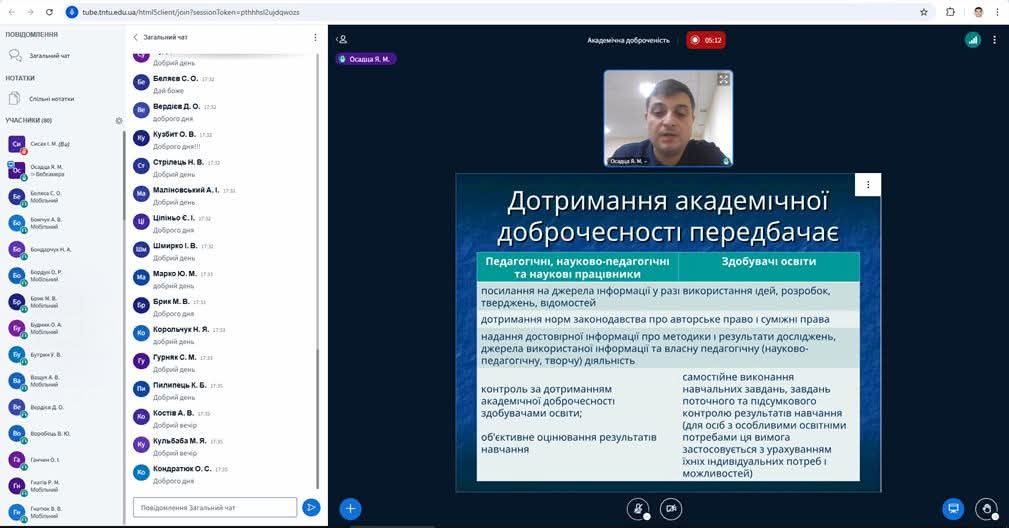This screenshot has height=528, width=1009.
Task: Open the participants settings gear
Action: pyautogui.click(x=118, y=120)
